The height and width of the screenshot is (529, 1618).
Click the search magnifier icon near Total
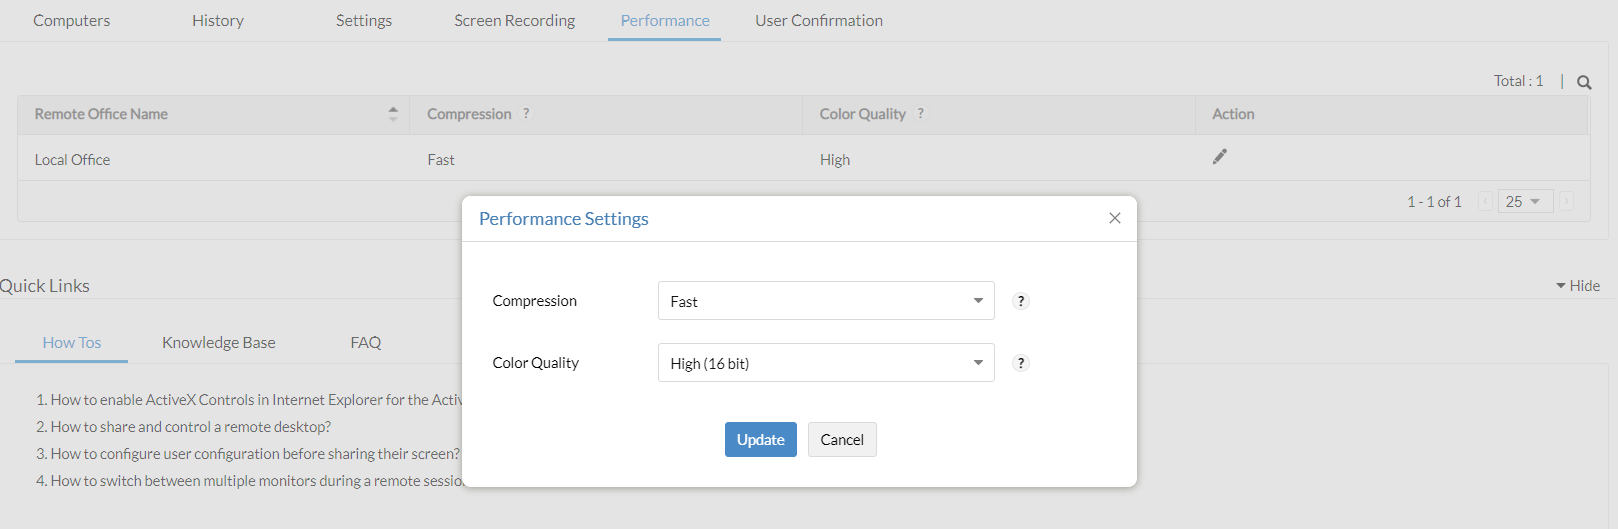tap(1584, 83)
